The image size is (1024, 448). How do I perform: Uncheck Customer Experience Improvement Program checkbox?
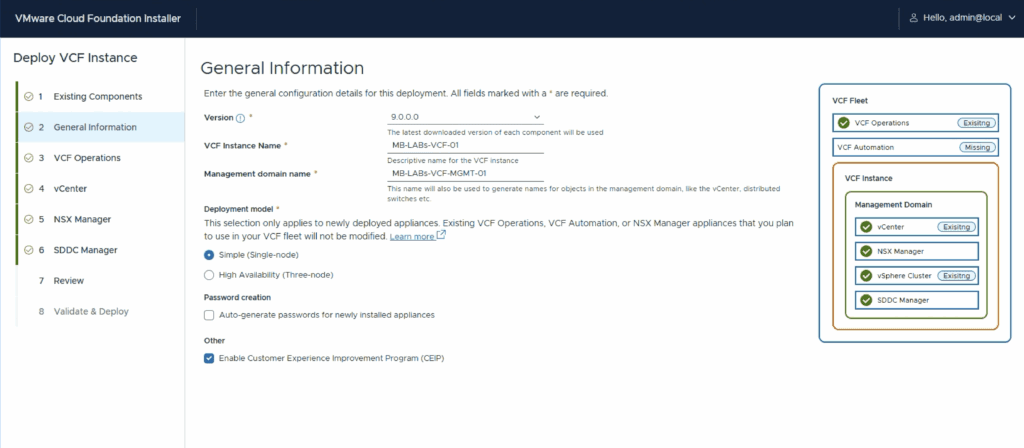[209, 357]
